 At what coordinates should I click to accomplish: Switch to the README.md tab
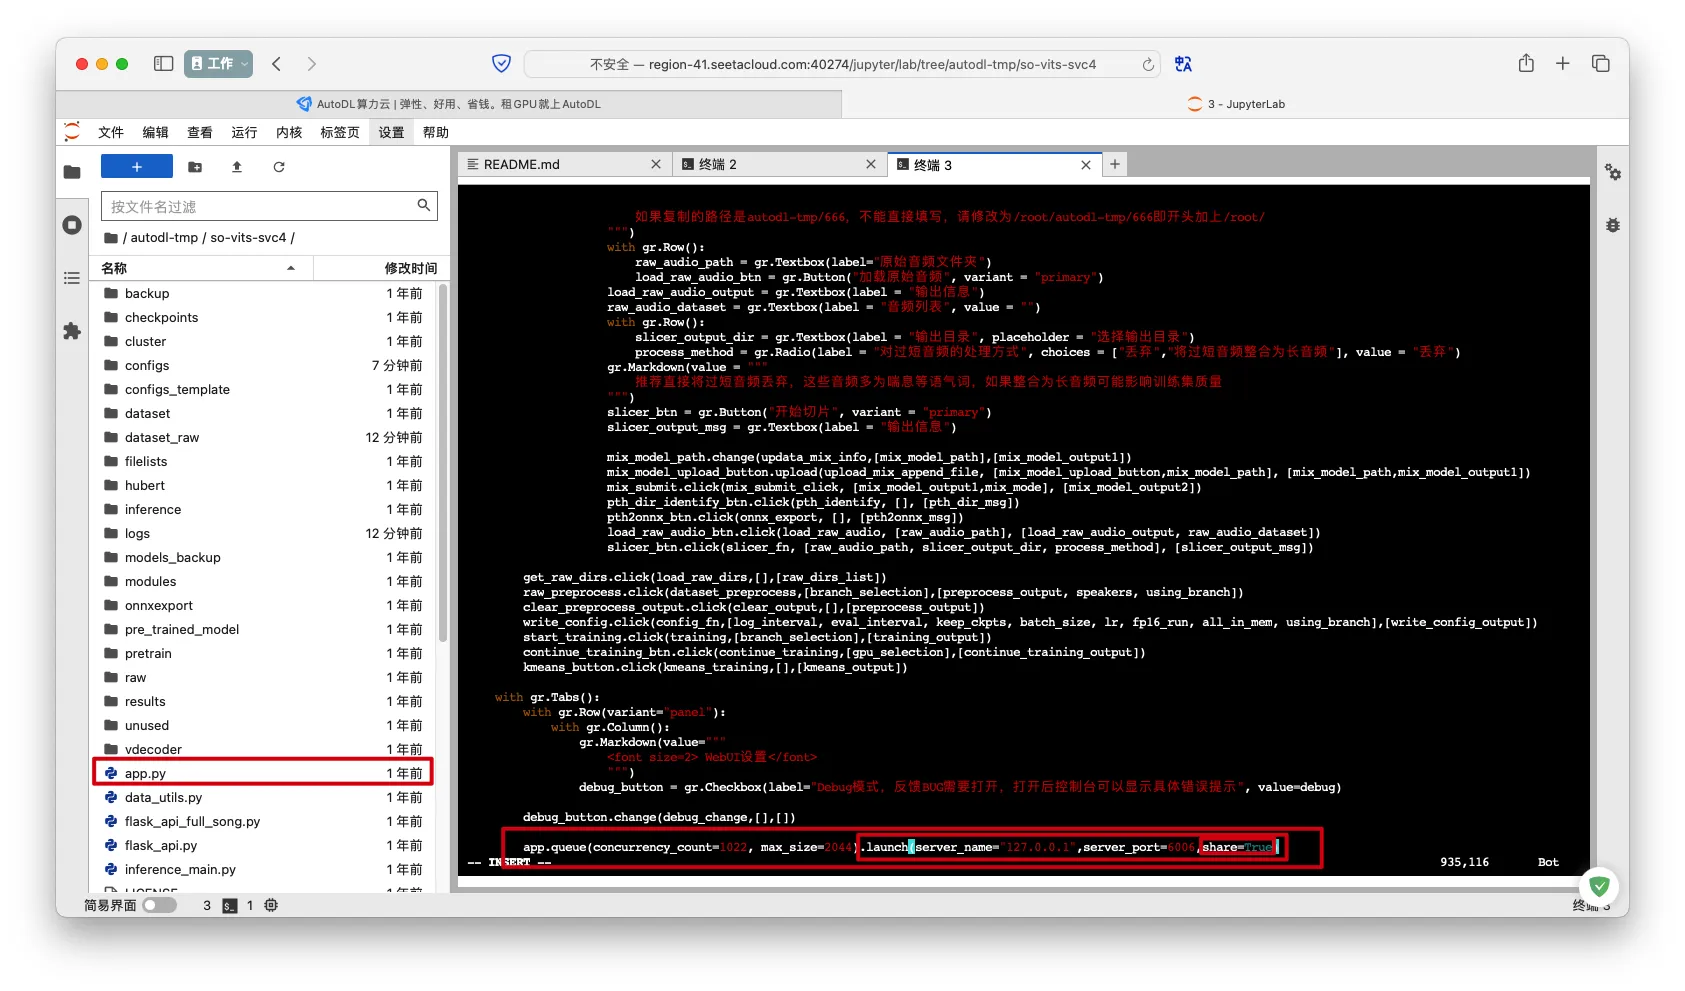[x=564, y=164]
